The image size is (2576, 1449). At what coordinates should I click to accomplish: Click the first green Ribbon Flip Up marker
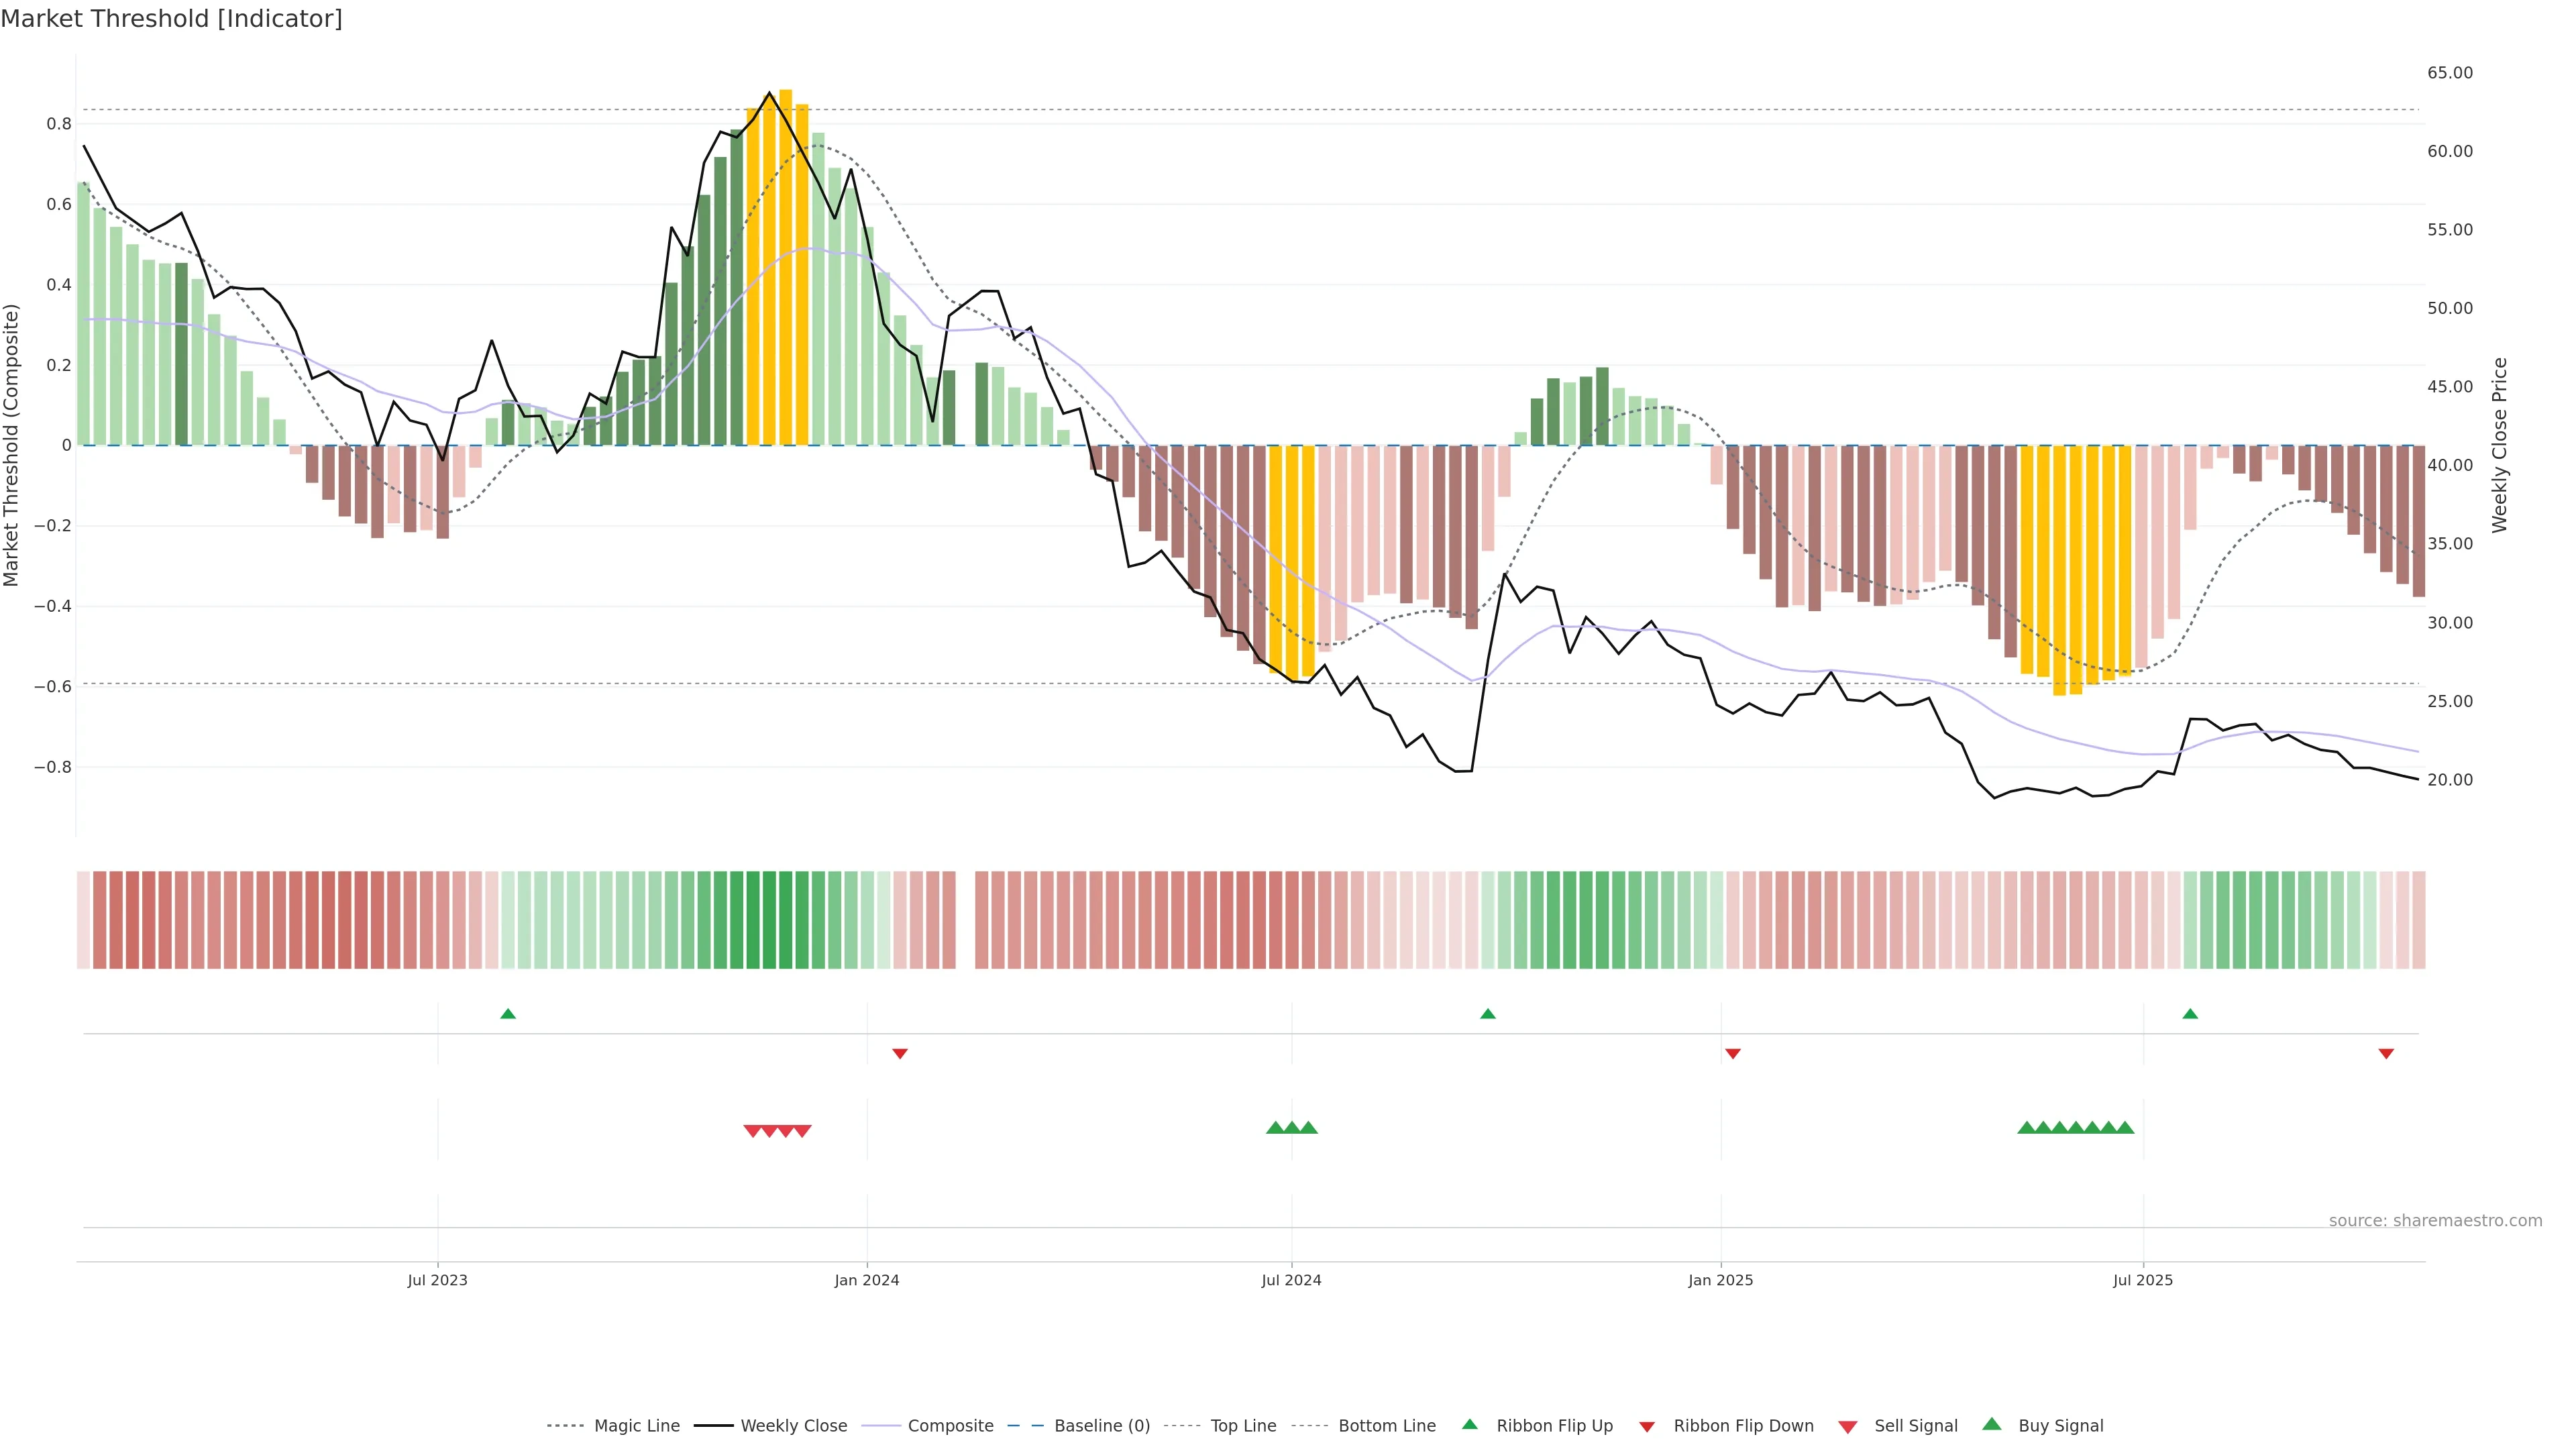click(508, 1014)
